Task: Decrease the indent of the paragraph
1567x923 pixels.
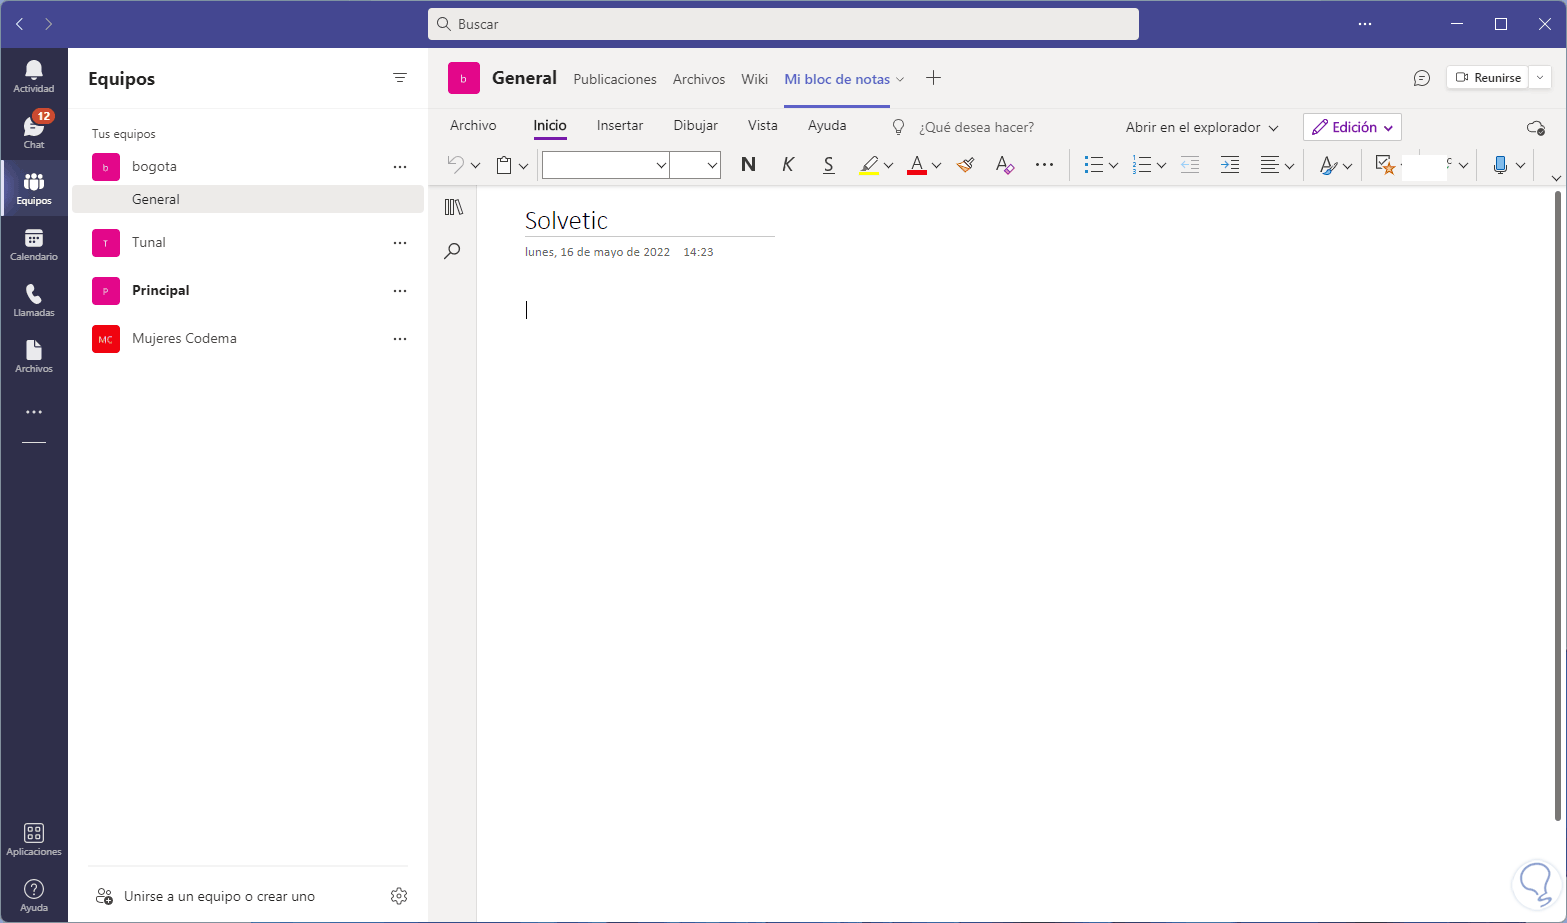Action: click(1190, 165)
